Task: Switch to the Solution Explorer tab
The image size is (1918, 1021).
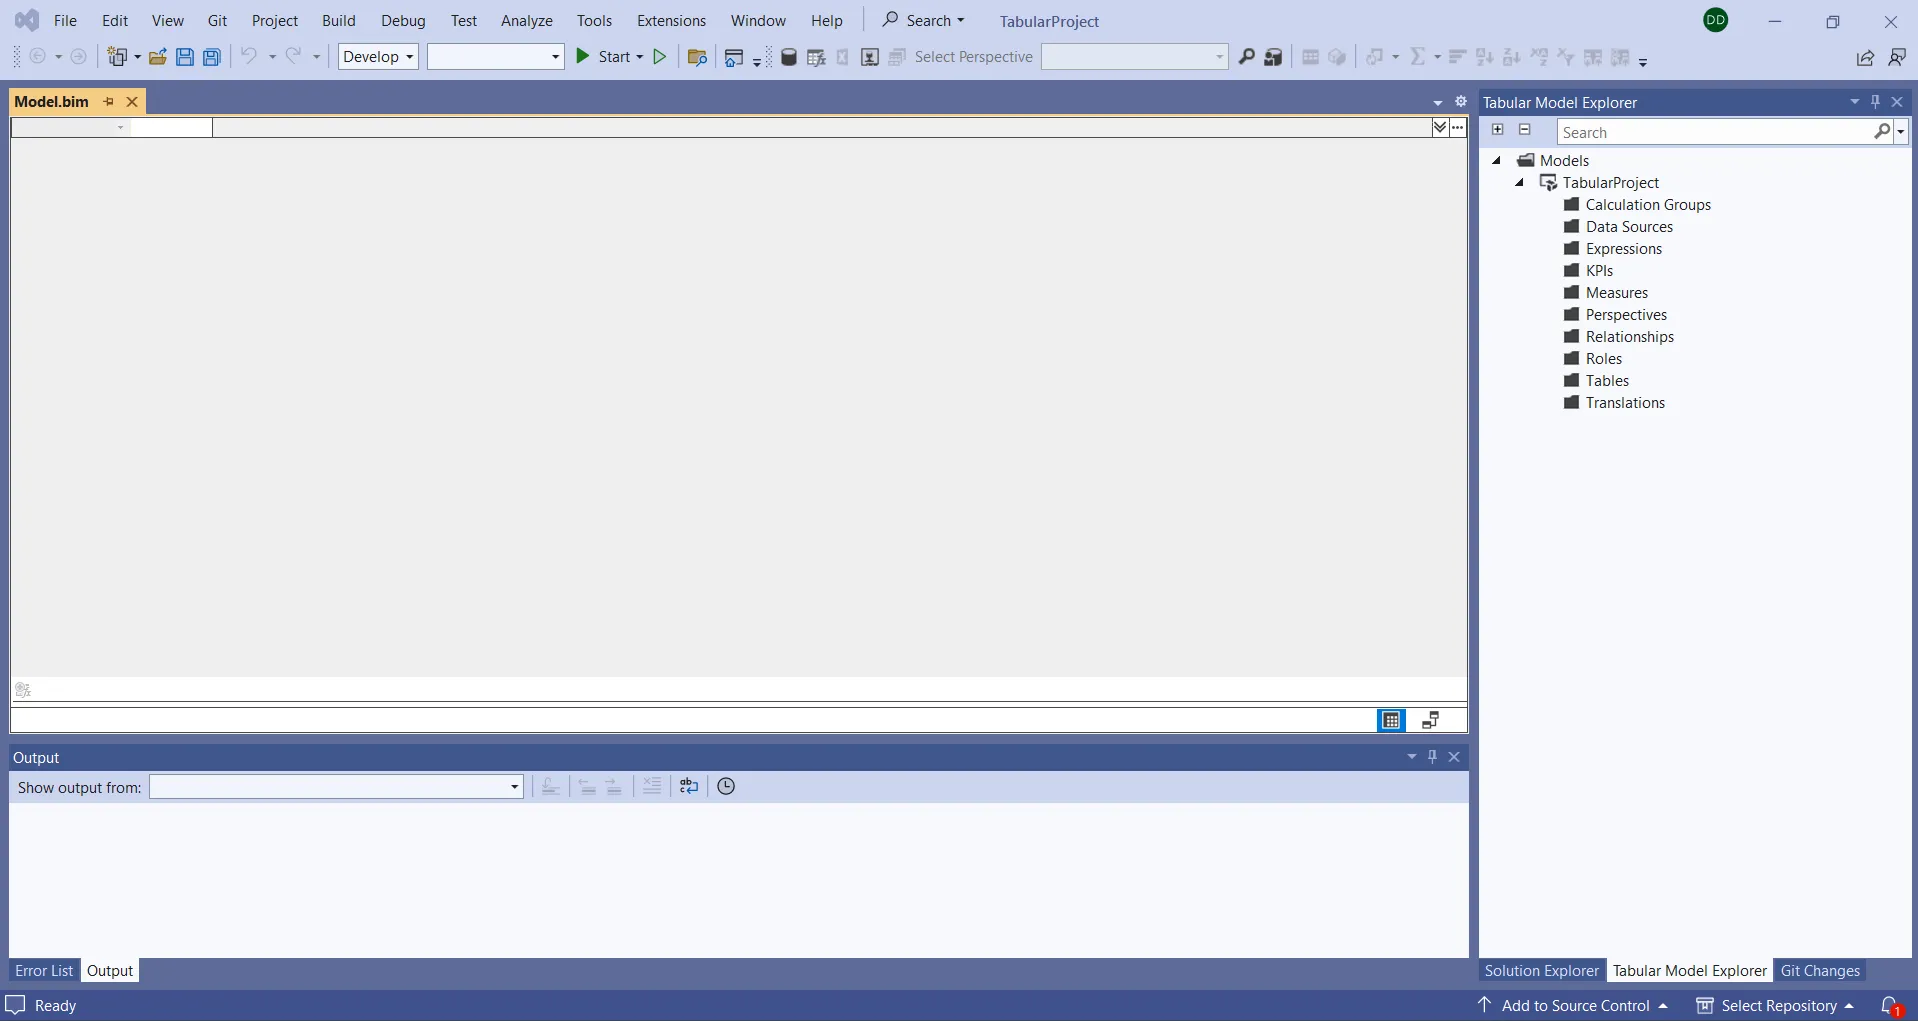Action: pos(1541,971)
